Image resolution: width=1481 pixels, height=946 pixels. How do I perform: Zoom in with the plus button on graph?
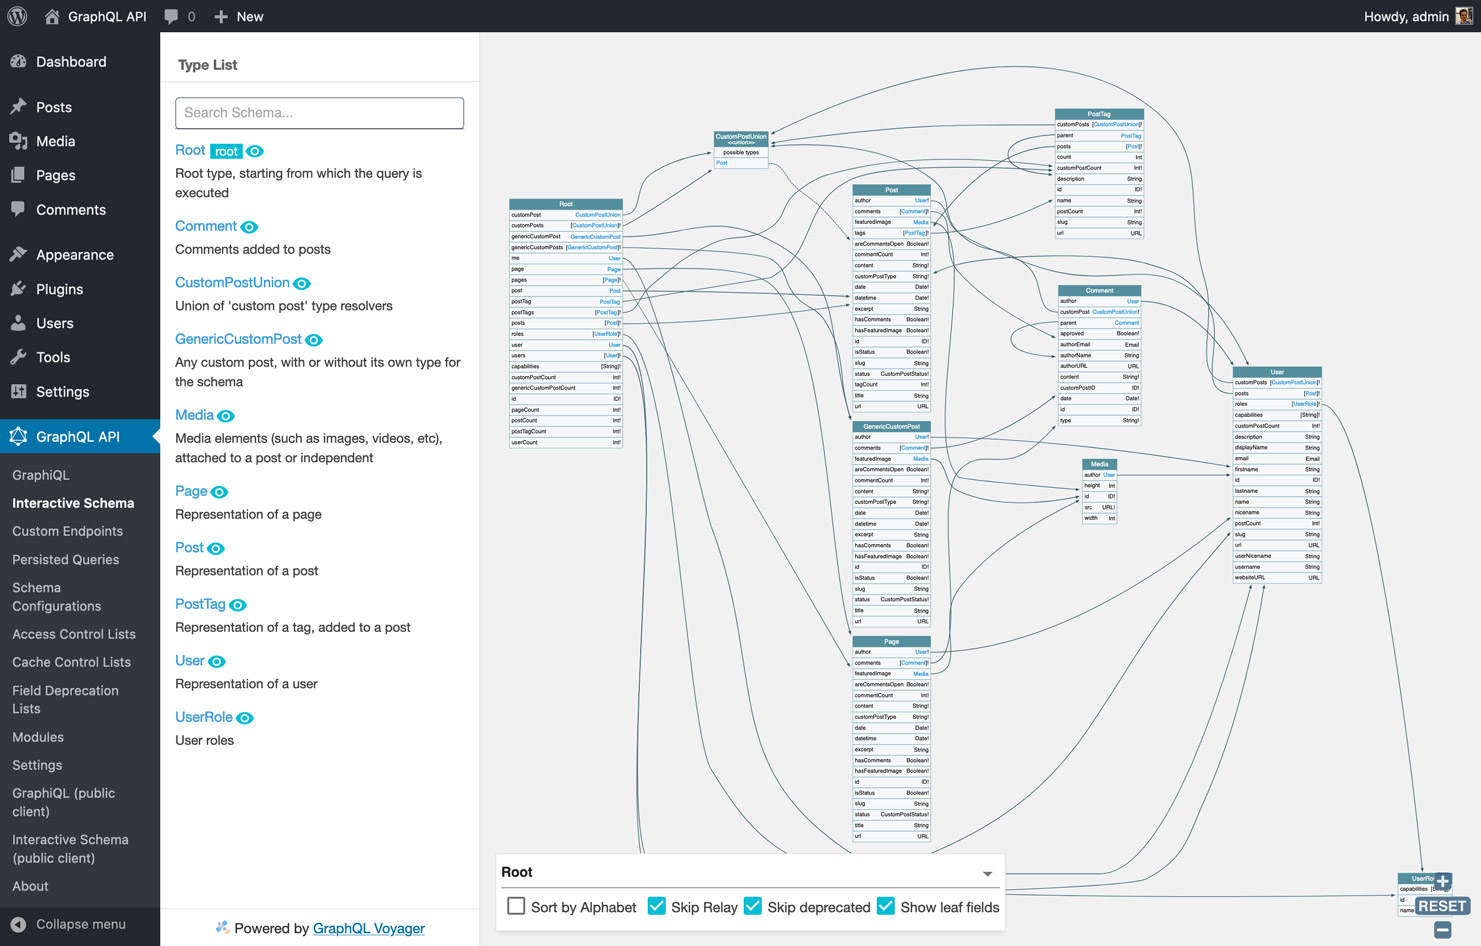(x=1442, y=881)
